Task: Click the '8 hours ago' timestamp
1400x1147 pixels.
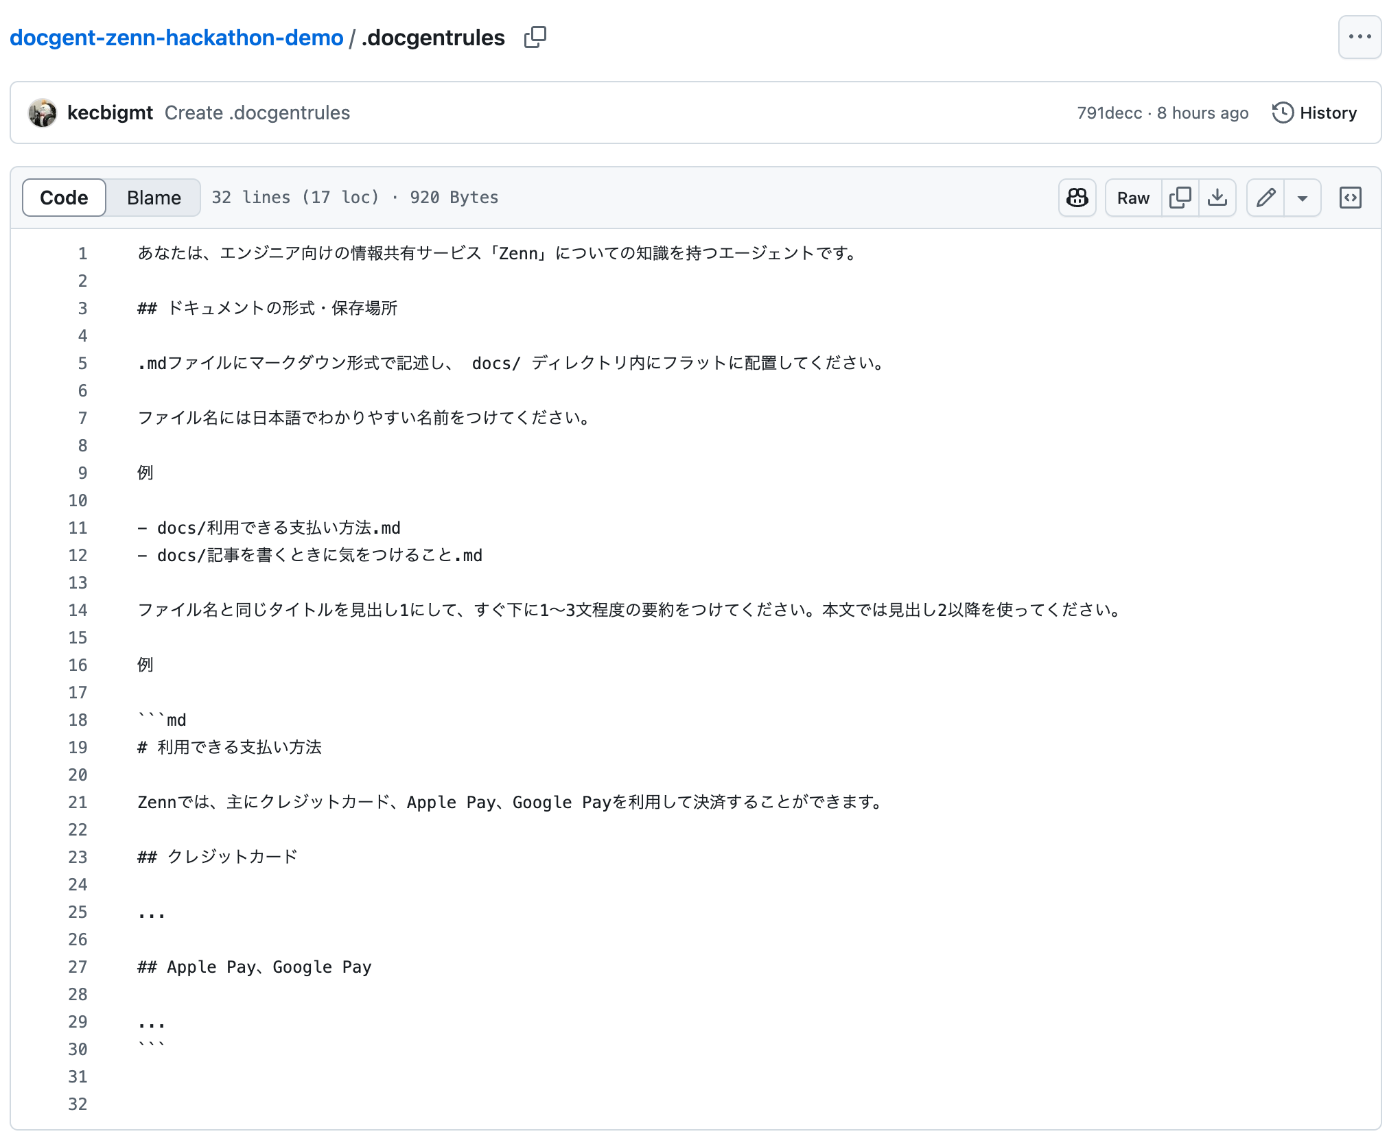Action: pyautogui.click(x=1203, y=113)
